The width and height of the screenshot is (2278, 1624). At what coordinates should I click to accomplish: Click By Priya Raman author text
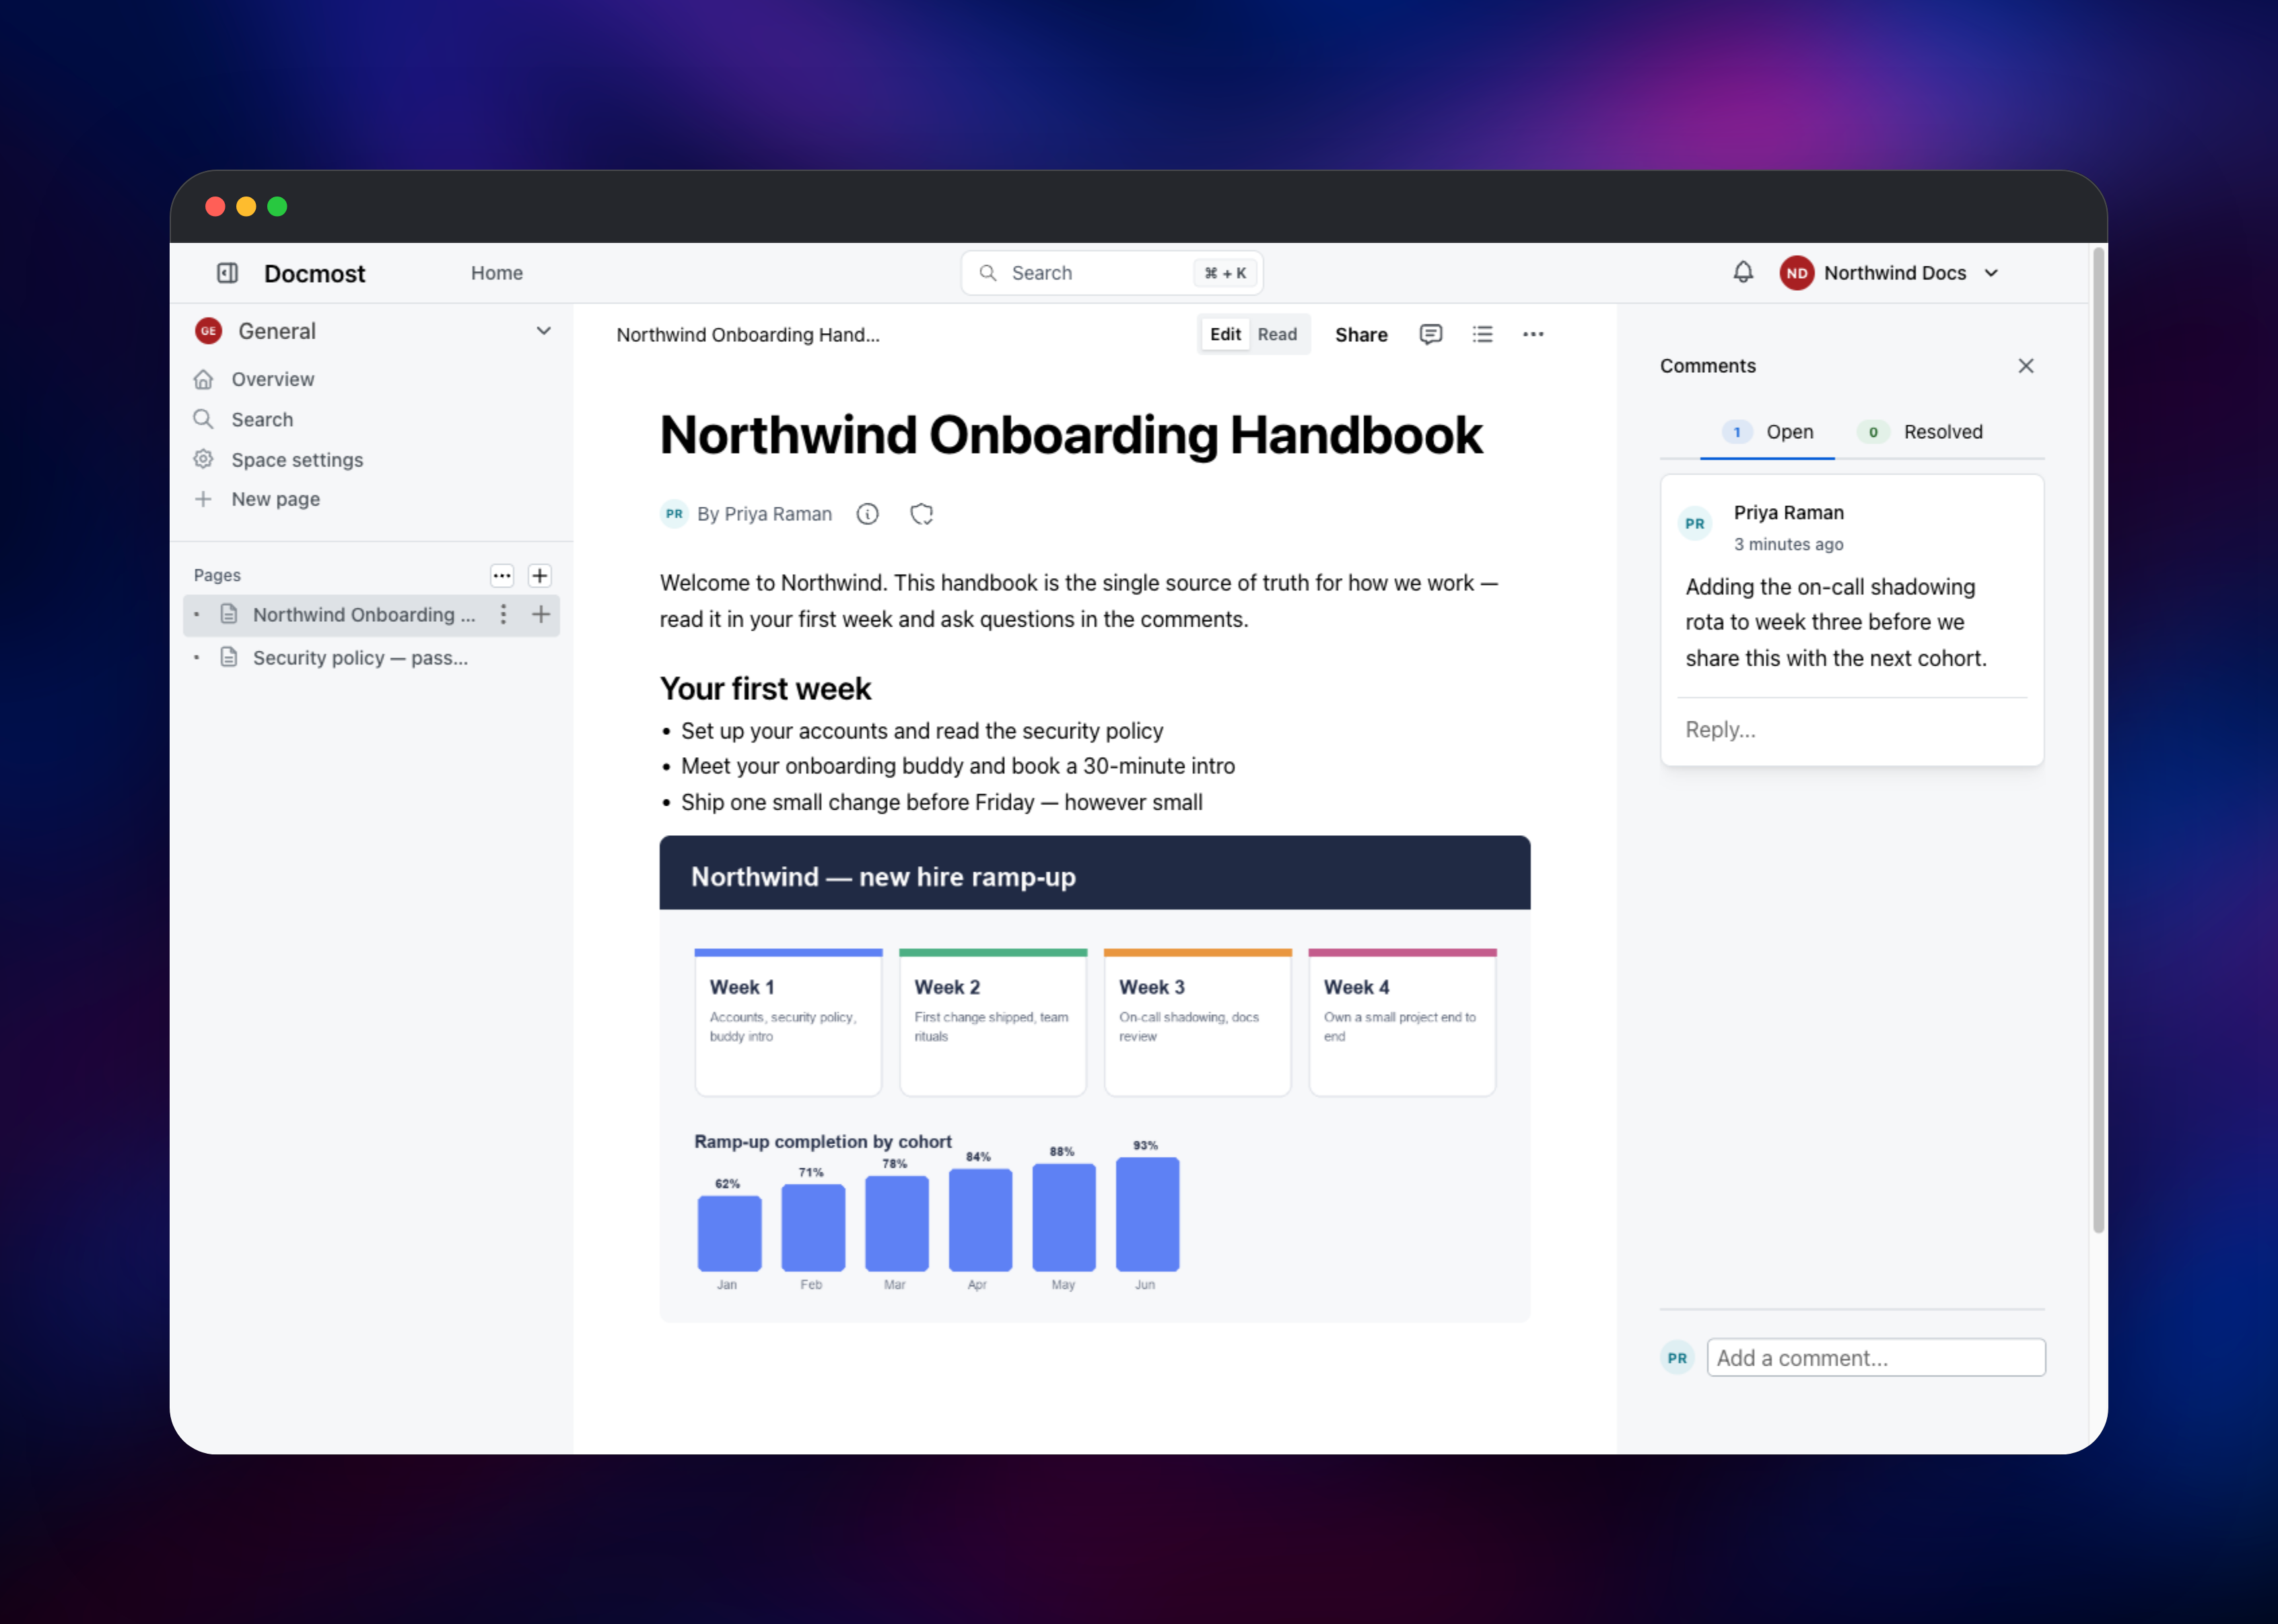764,514
